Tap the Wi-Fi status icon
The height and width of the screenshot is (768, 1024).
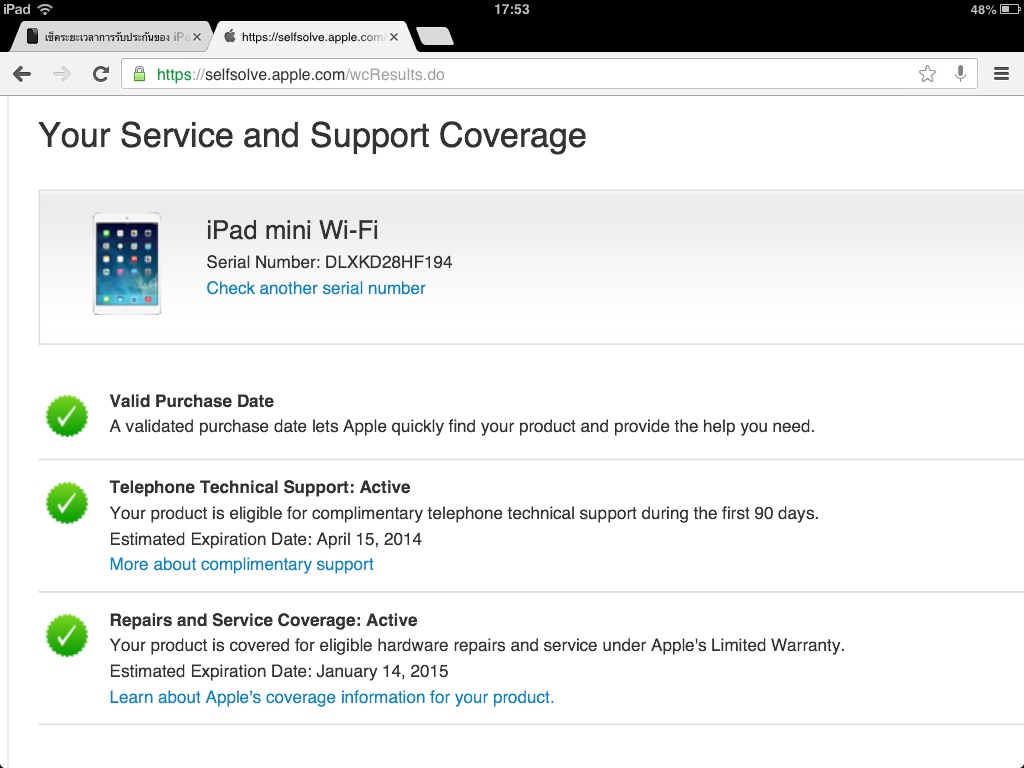[45, 9]
